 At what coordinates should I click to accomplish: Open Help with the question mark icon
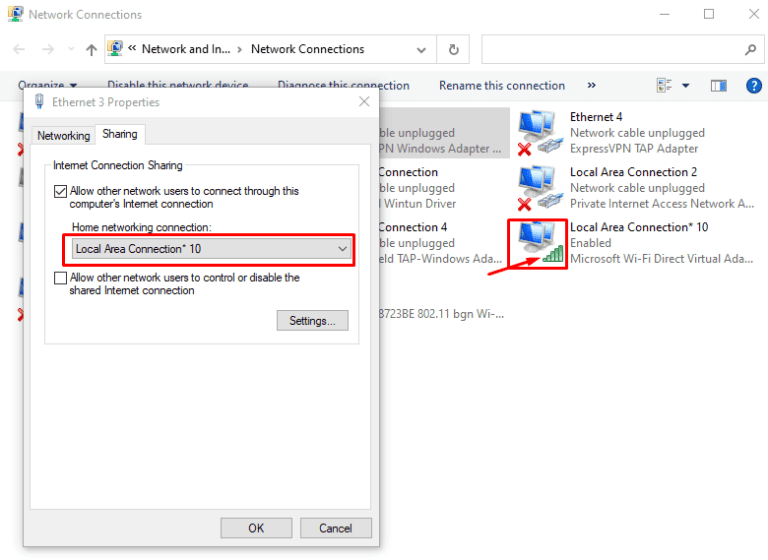[754, 86]
